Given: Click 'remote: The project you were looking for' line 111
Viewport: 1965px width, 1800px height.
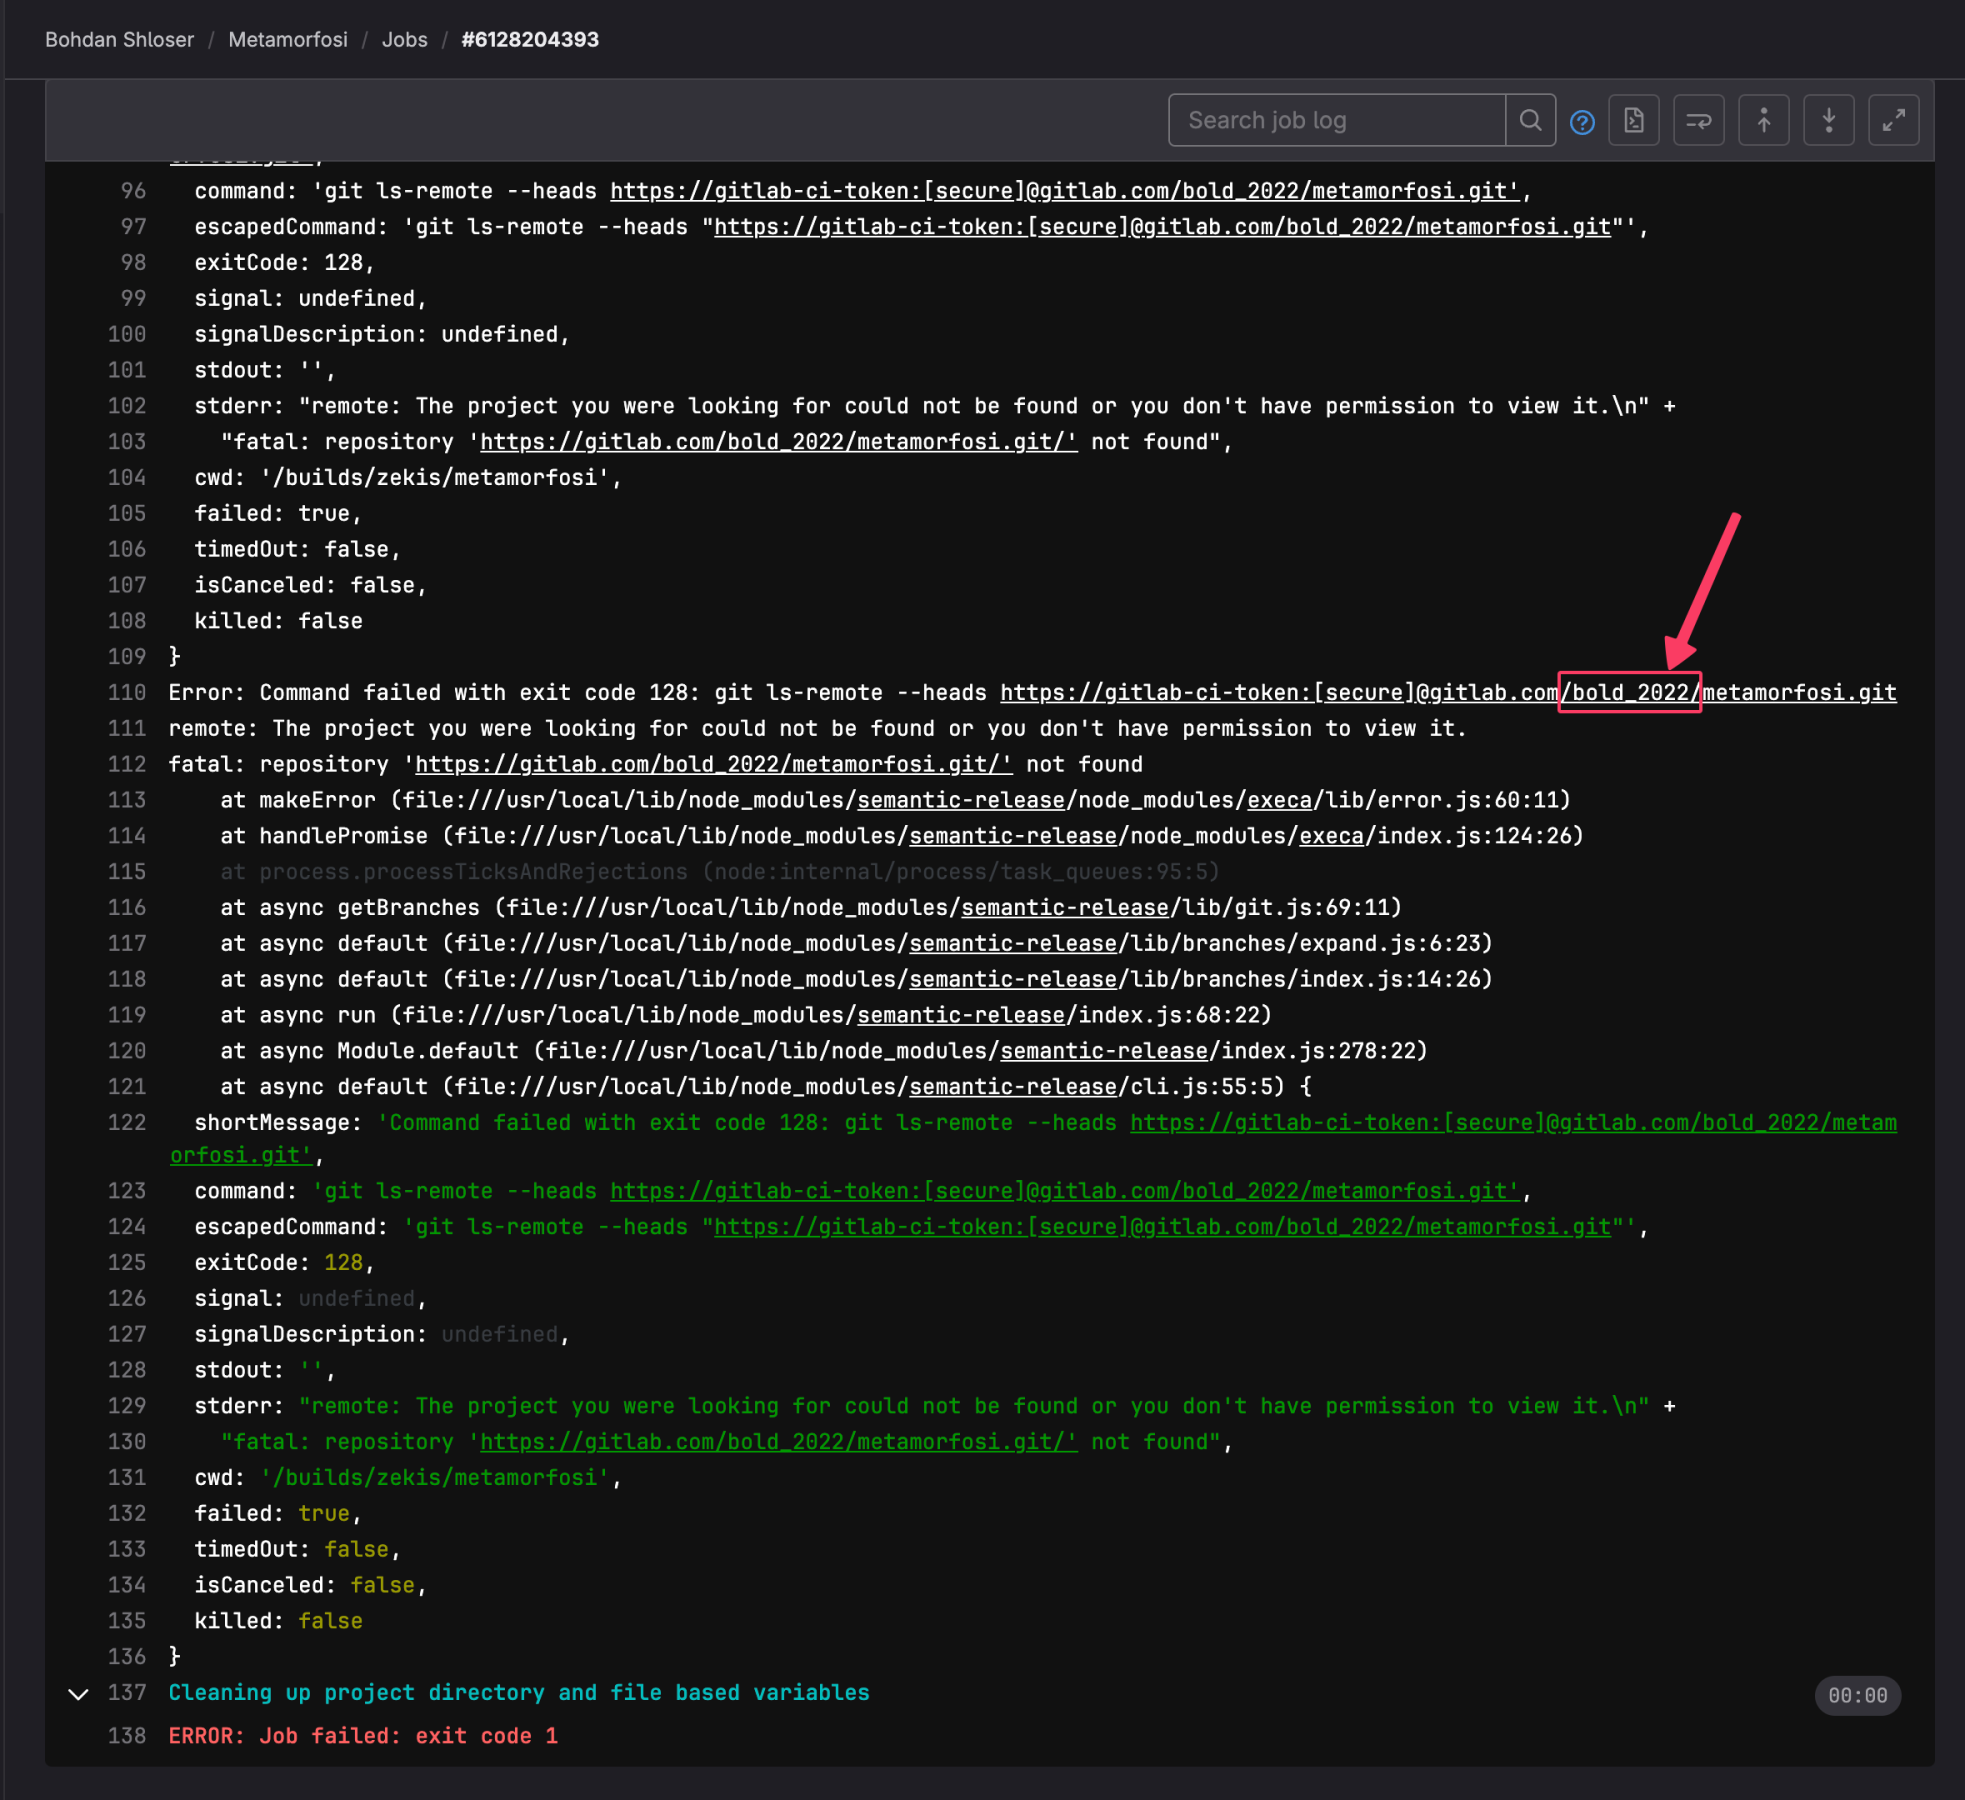Looking at the screenshot, I should (817, 729).
